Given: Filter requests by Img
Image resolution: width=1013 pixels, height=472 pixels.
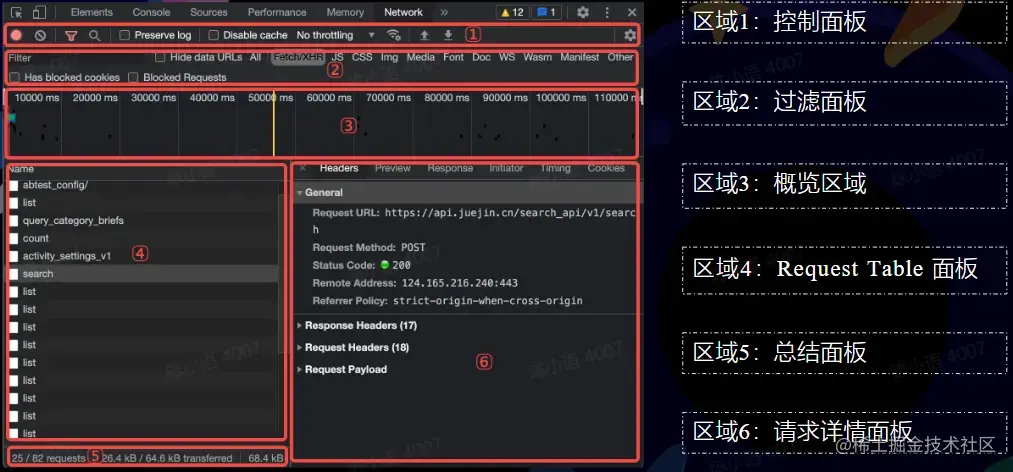Looking at the screenshot, I should tap(390, 57).
